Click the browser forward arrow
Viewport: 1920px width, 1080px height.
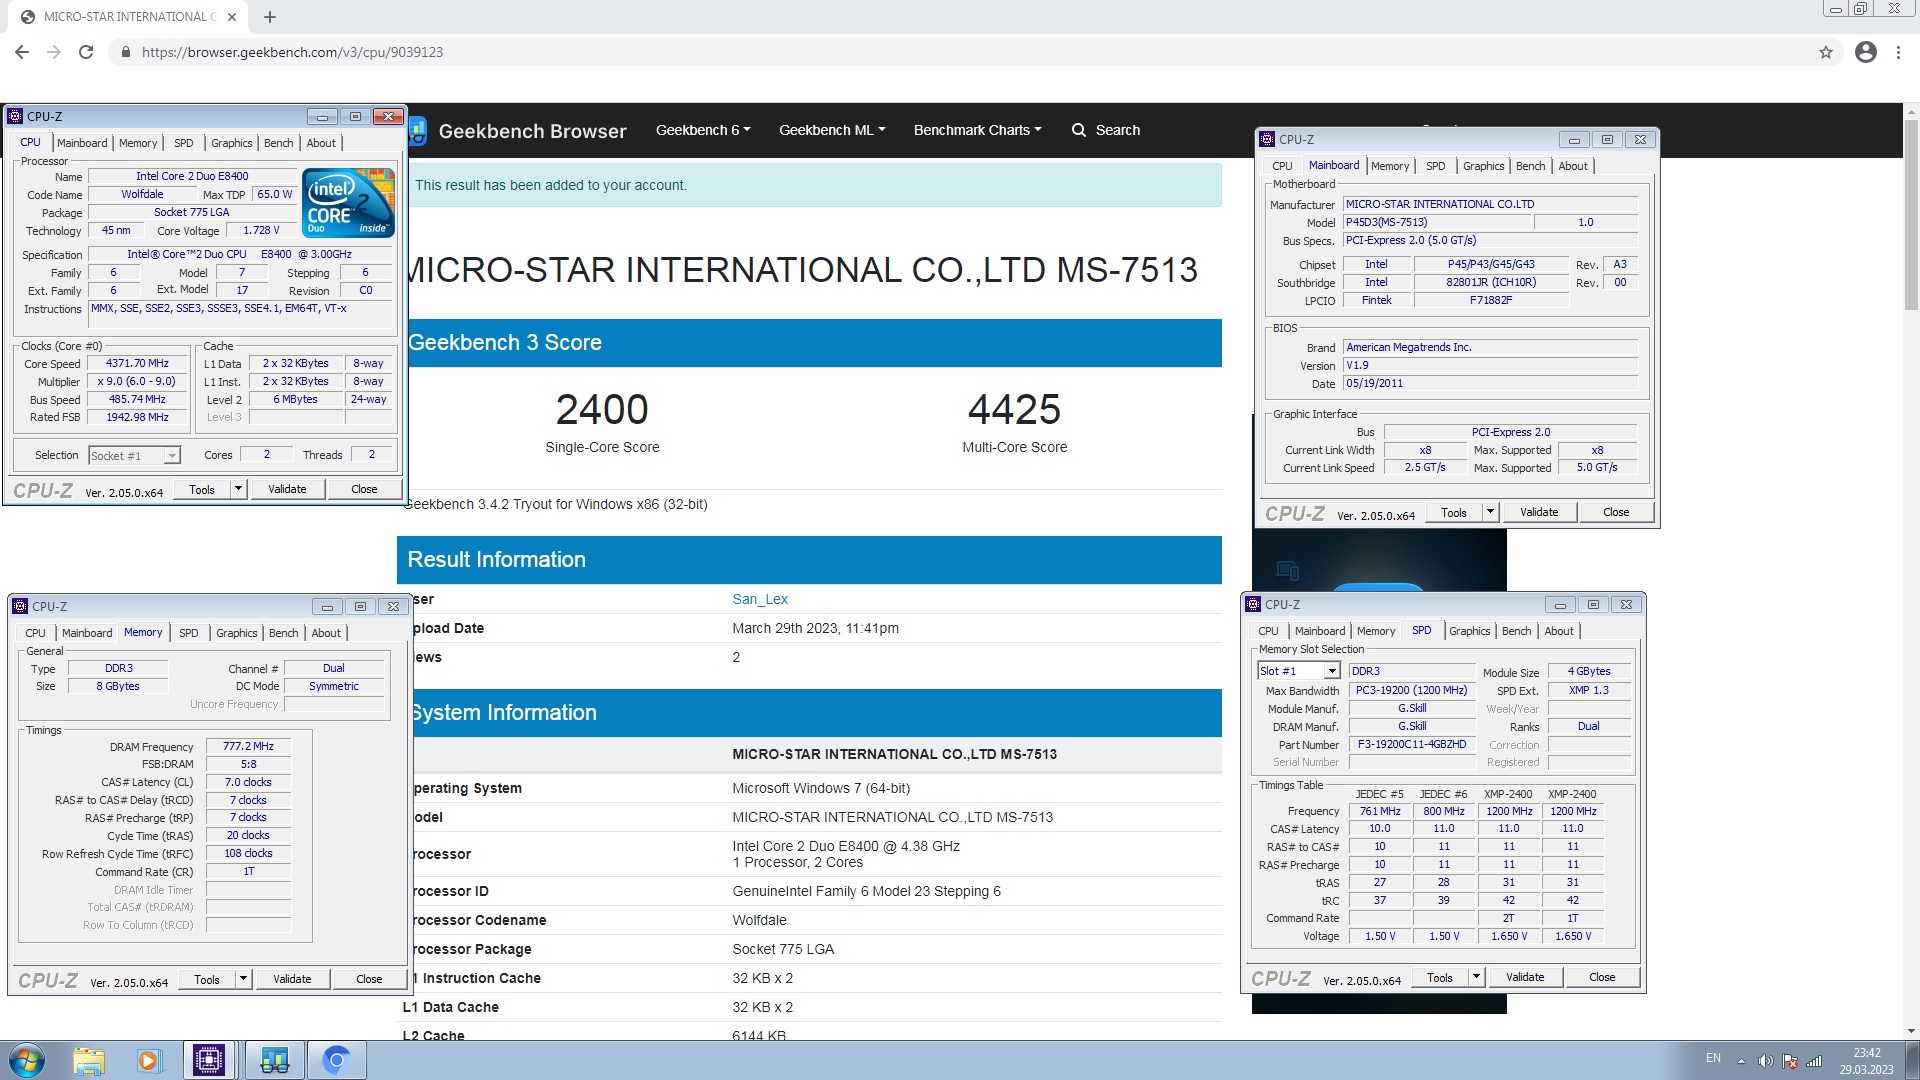click(54, 52)
